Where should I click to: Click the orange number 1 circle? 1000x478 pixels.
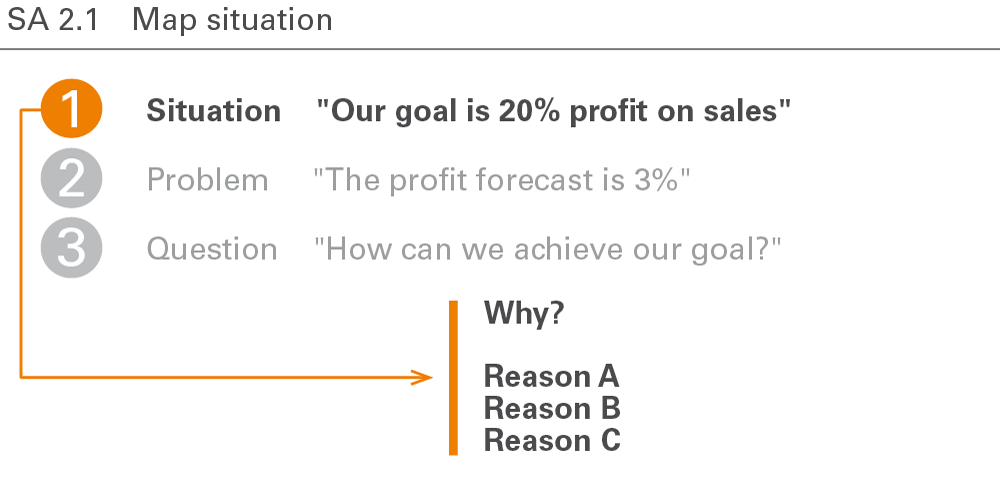(71, 108)
